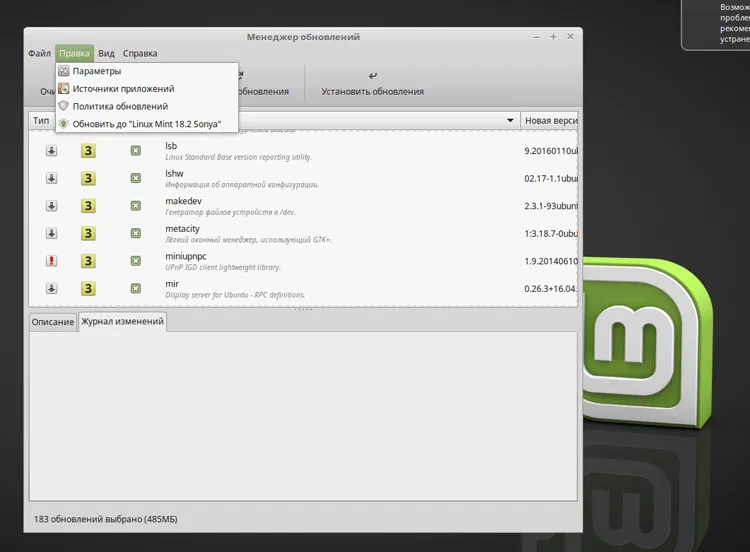The height and width of the screenshot is (552, 750).
Task: Maximize the Менеджер обновлений window
Action: coord(553,37)
